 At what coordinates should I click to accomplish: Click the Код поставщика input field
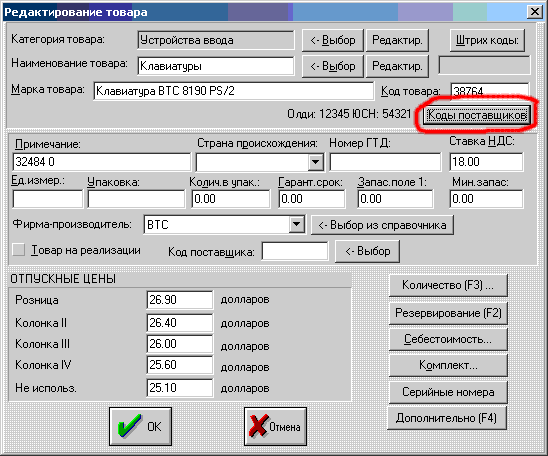(x=295, y=251)
